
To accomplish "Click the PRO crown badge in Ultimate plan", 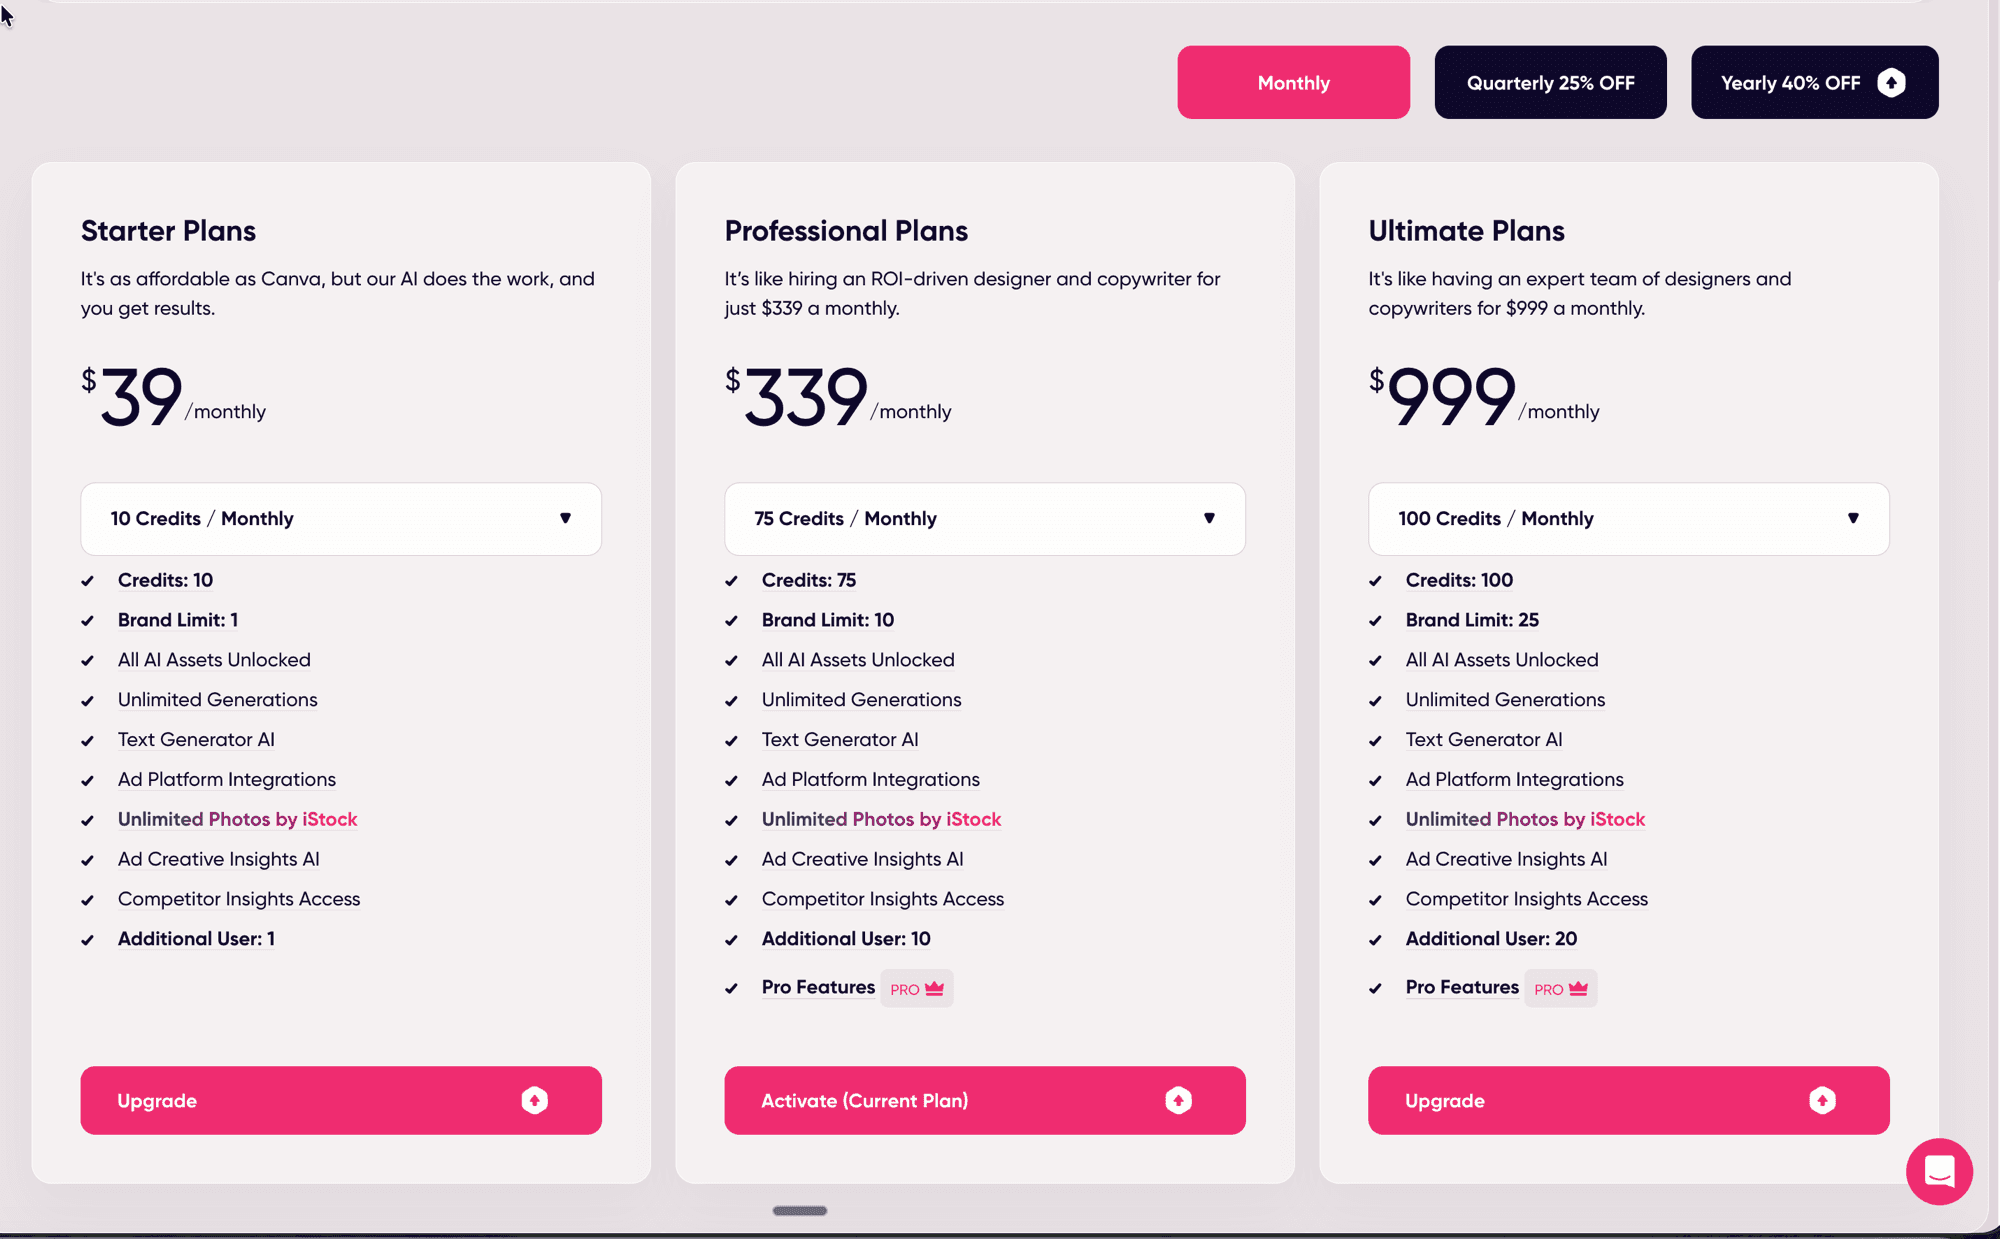I will pos(1560,988).
